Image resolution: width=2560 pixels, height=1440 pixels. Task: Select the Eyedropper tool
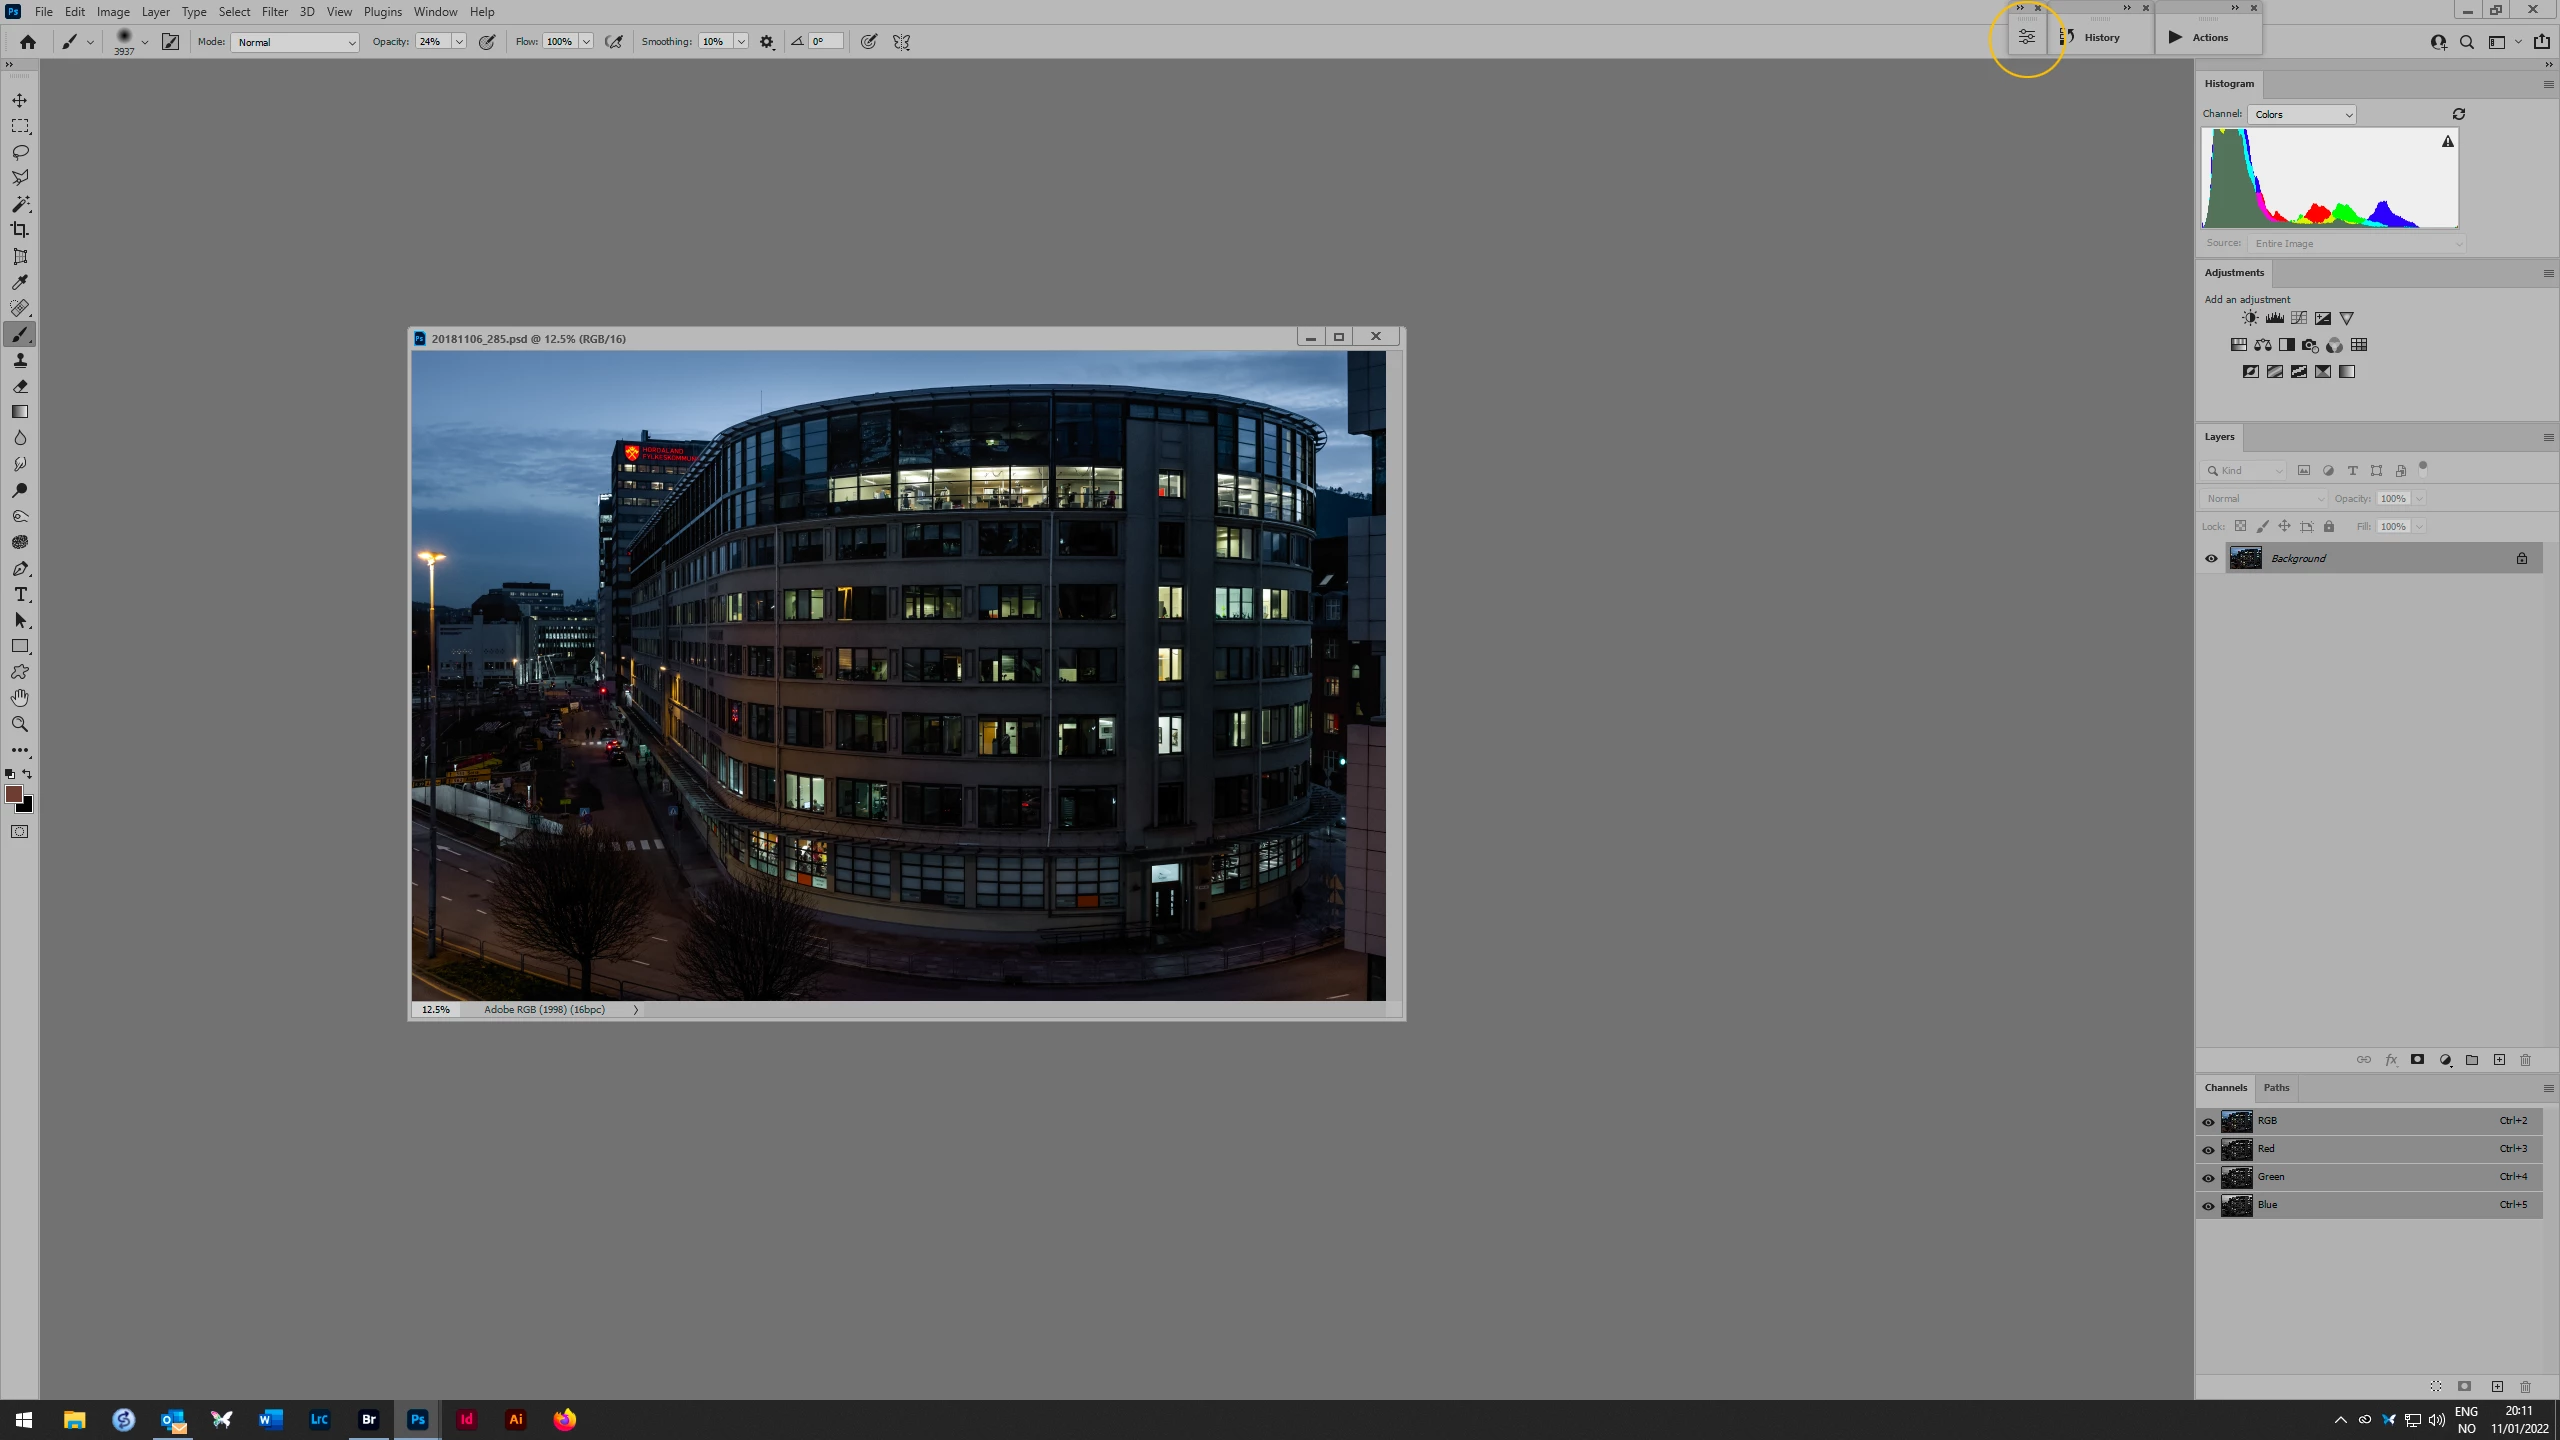20,282
